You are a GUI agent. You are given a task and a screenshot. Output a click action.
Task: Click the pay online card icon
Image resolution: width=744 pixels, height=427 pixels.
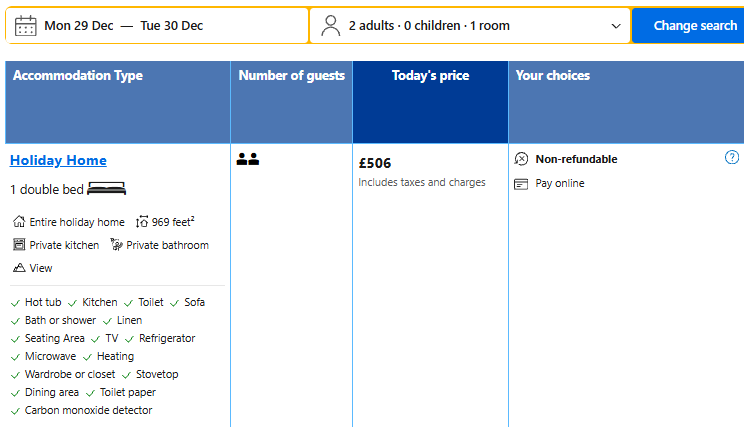[x=521, y=184]
